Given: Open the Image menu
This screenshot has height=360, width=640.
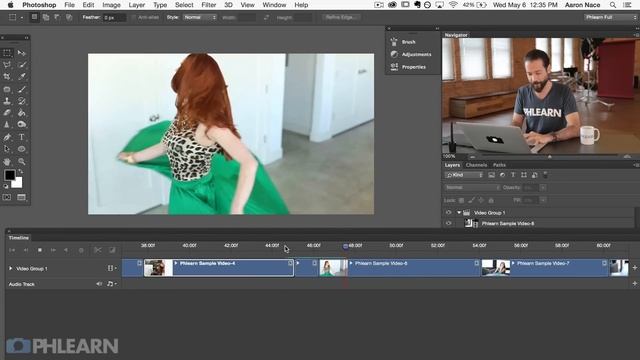Looking at the screenshot, I should pyautogui.click(x=111, y=5).
